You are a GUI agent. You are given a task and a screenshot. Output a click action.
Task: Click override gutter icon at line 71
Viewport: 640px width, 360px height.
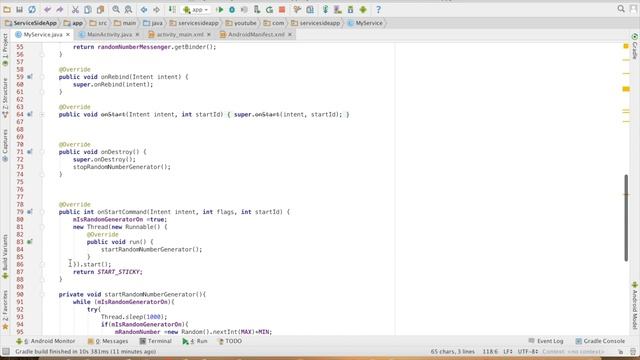pos(30,152)
